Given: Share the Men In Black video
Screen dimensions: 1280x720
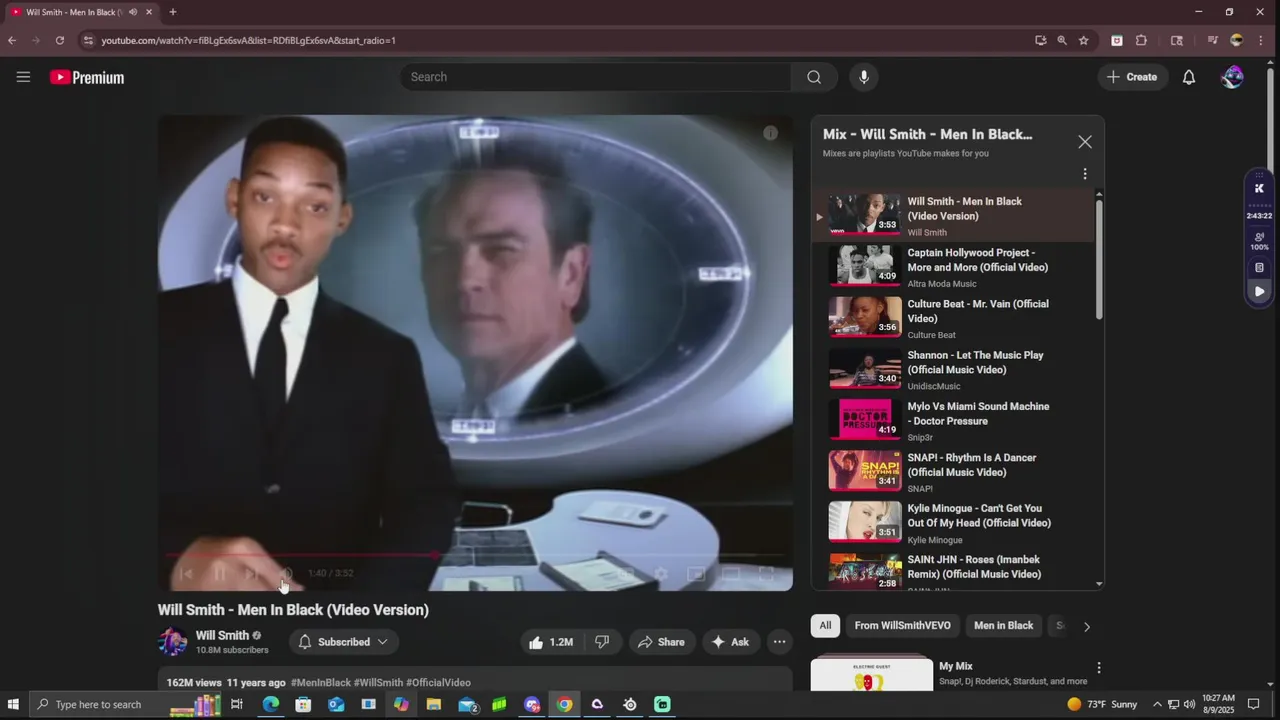Looking at the screenshot, I should (x=661, y=642).
